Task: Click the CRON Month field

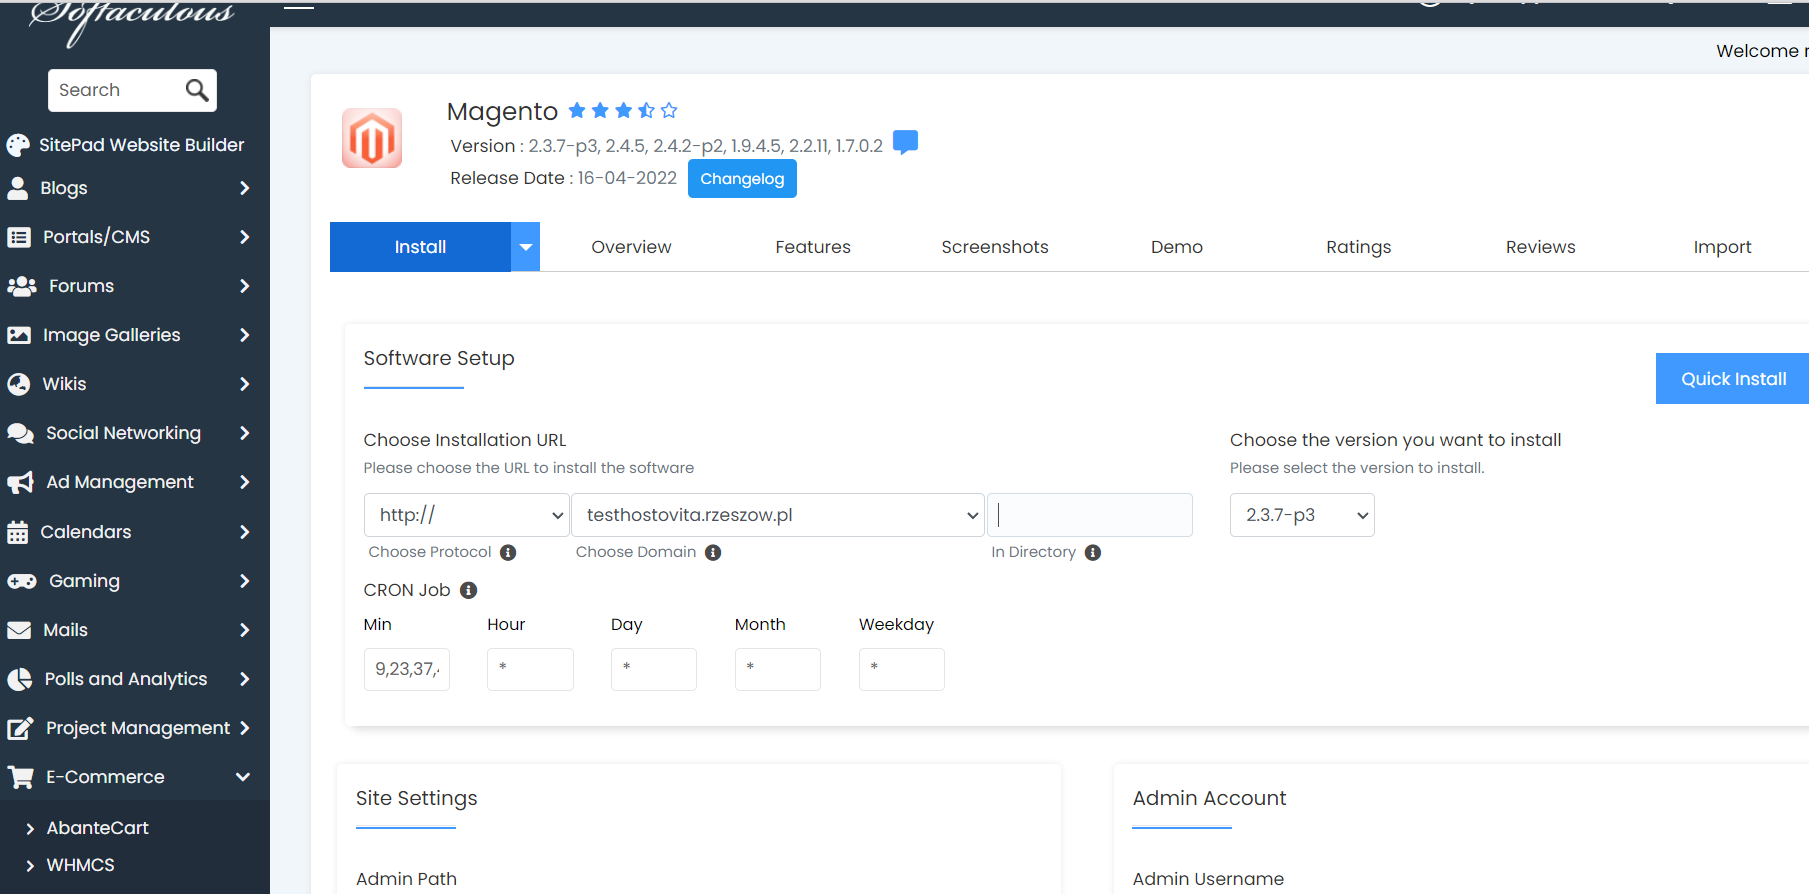Action: tap(778, 669)
